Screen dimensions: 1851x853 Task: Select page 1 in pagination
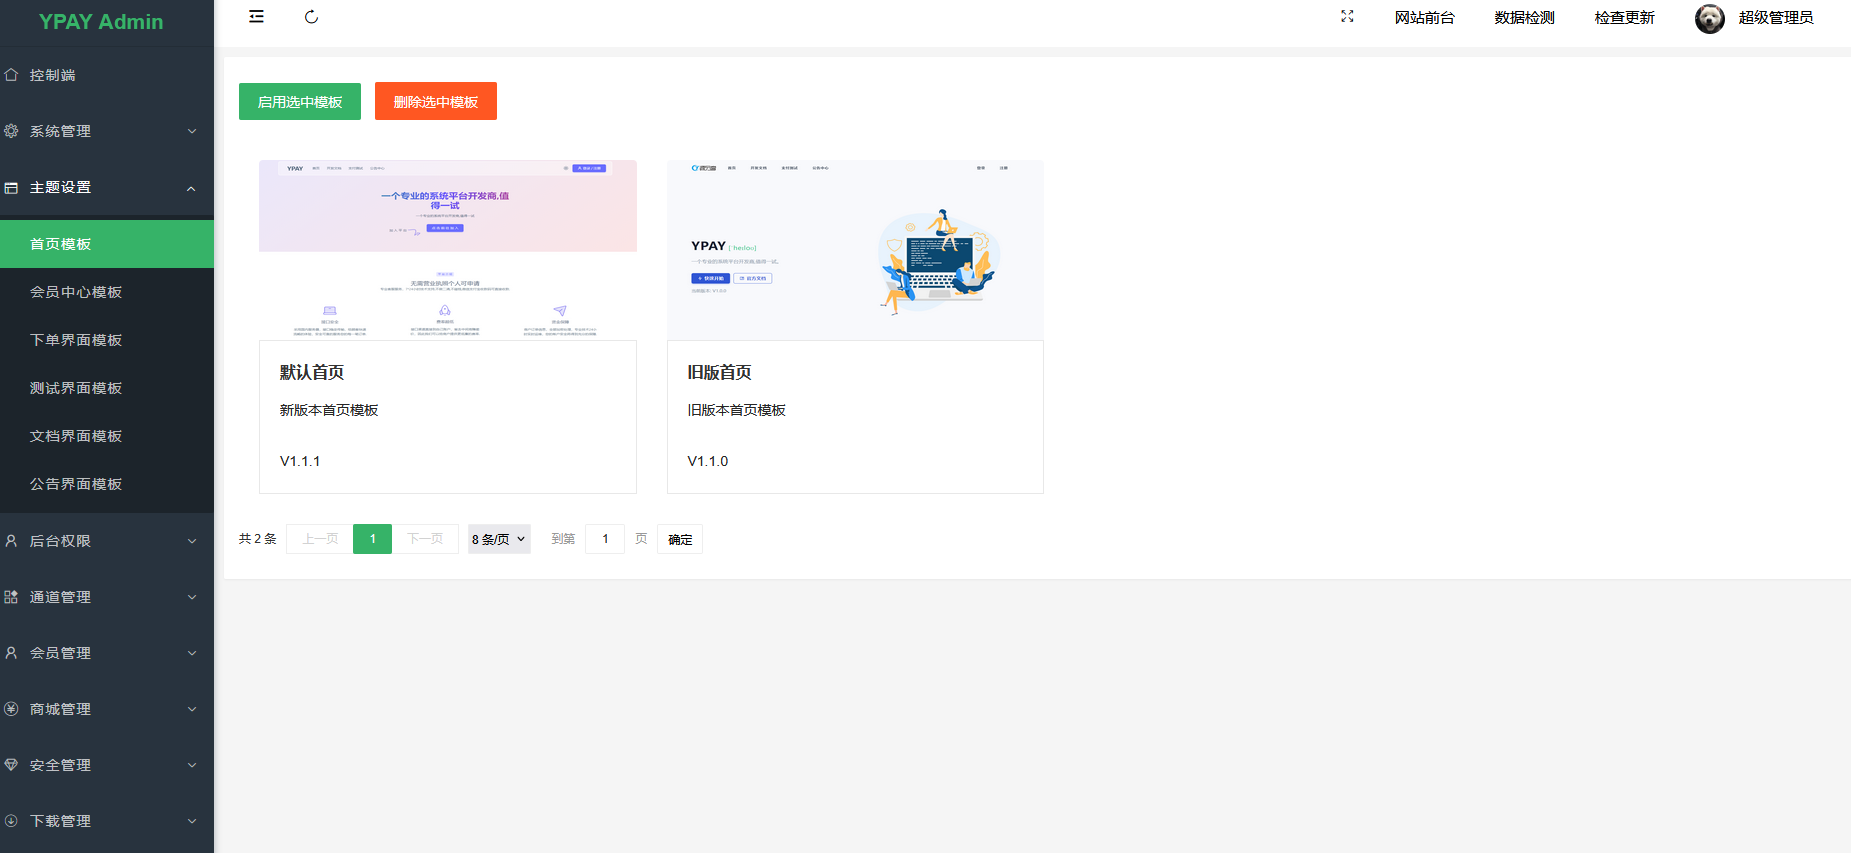coord(373,539)
